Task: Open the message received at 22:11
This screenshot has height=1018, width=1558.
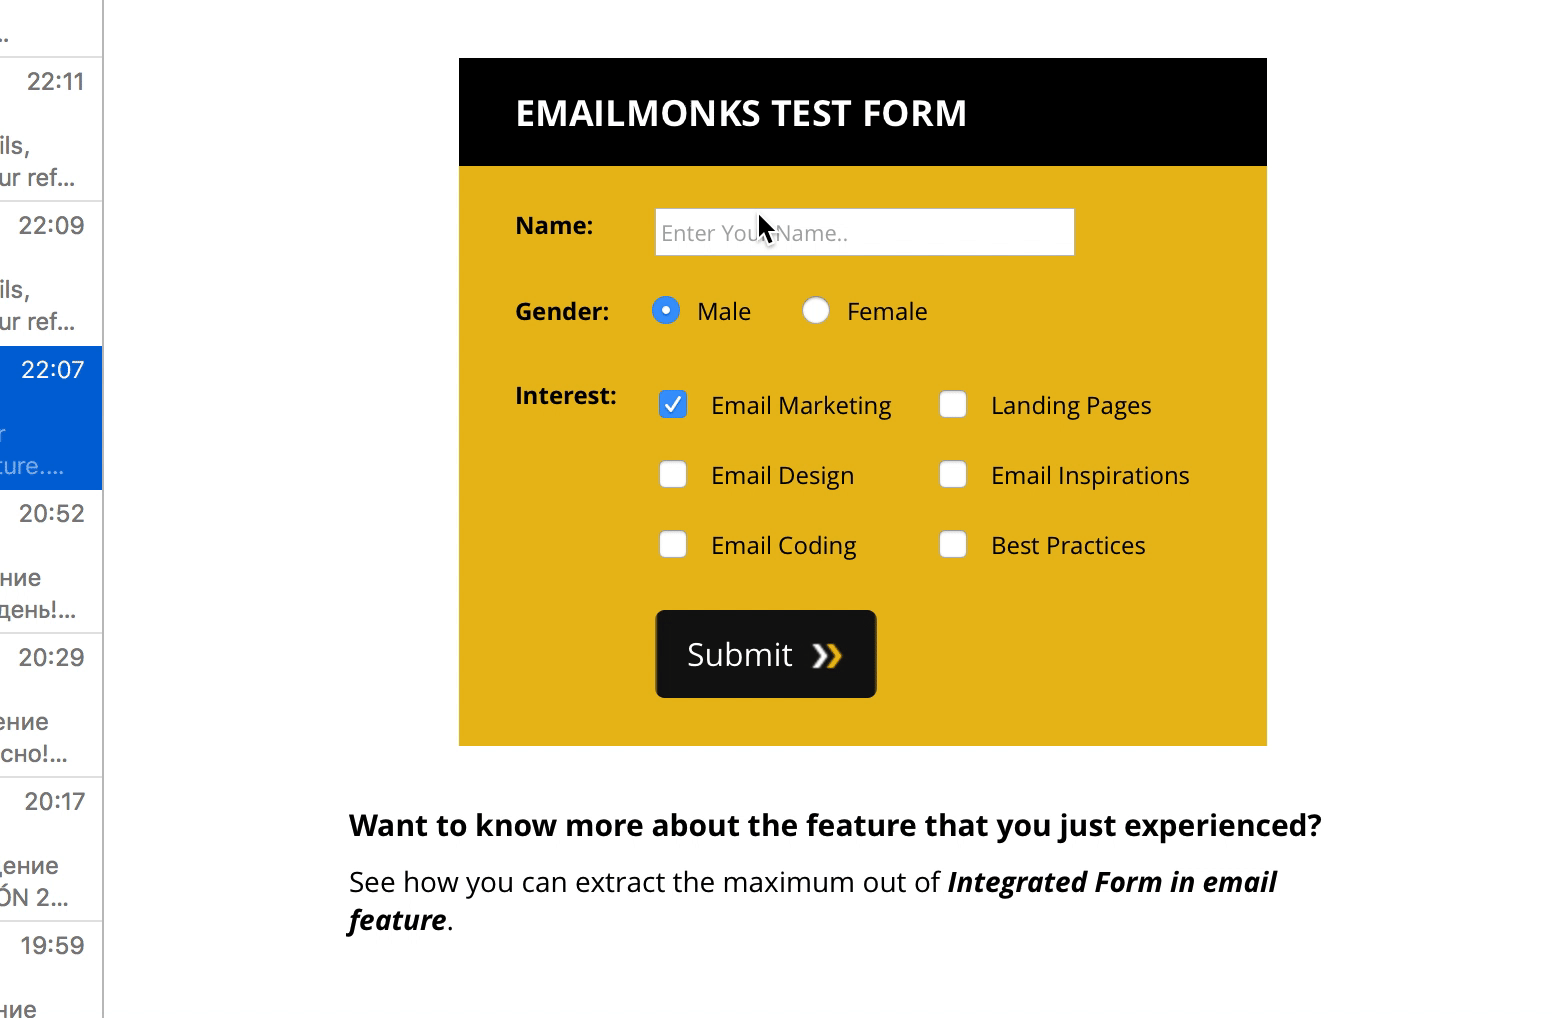Action: tap(50, 129)
